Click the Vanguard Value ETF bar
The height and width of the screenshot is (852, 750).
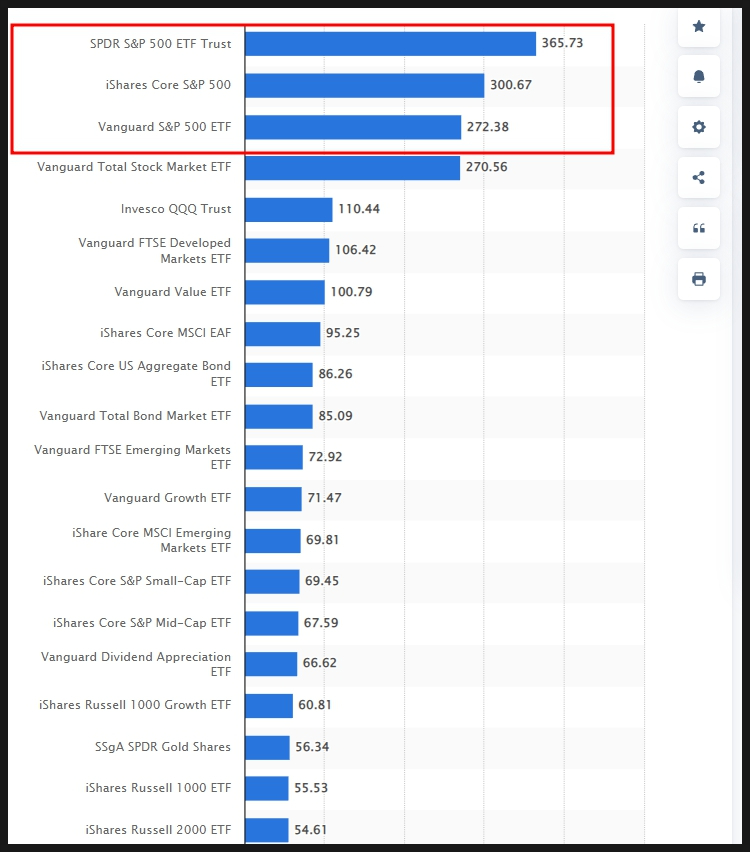point(285,292)
